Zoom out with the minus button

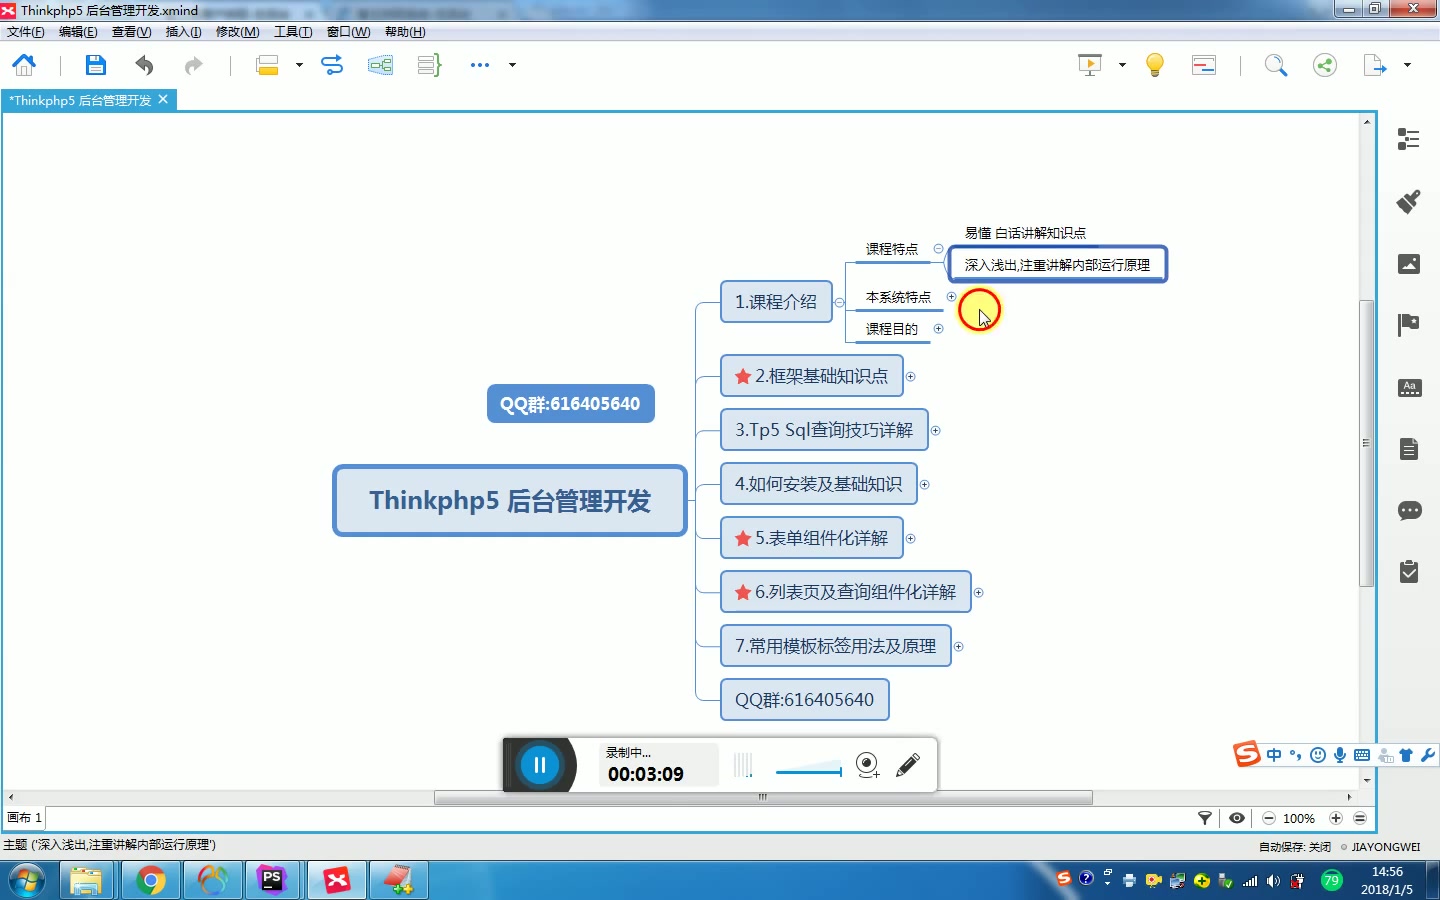click(x=1269, y=818)
